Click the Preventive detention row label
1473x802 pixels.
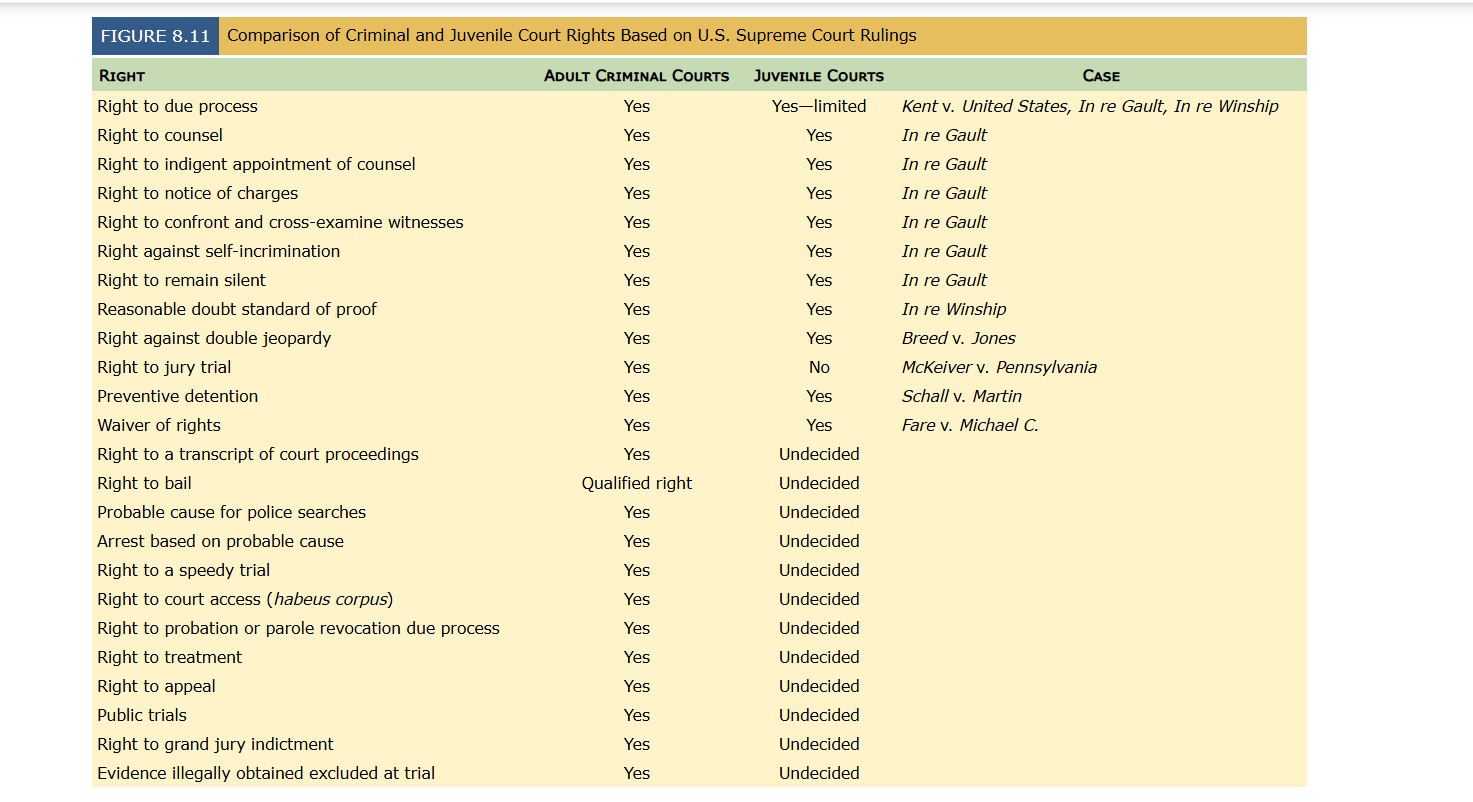[x=178, y=396]
